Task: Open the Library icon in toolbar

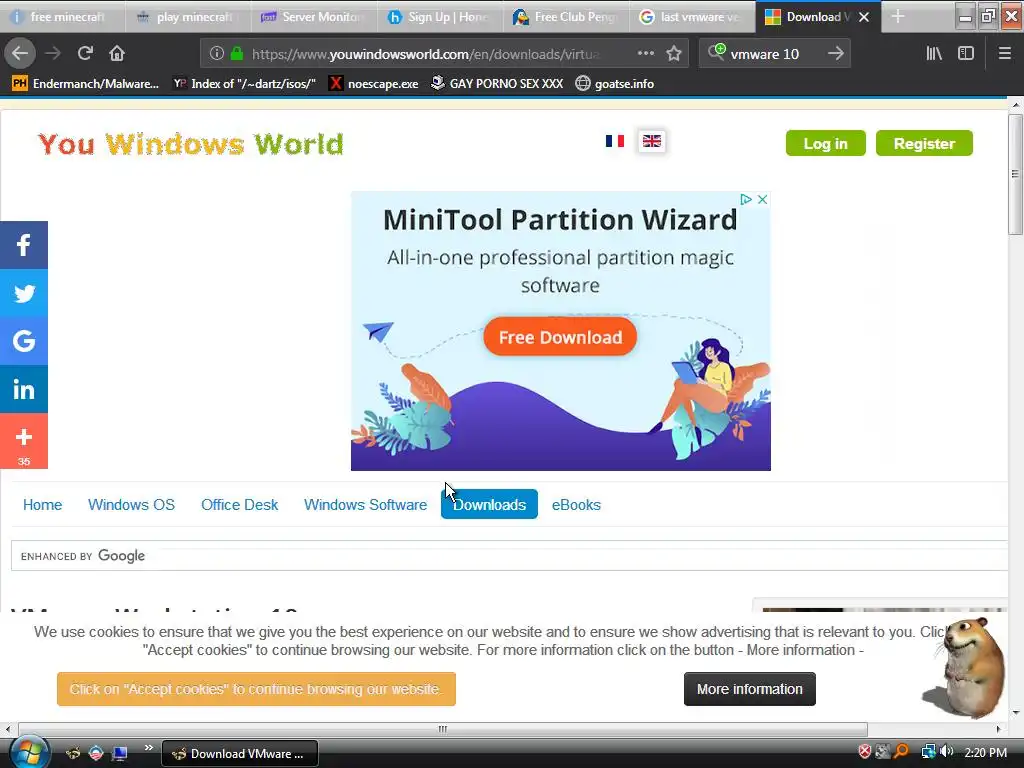Action: click(x=934, y=54)
